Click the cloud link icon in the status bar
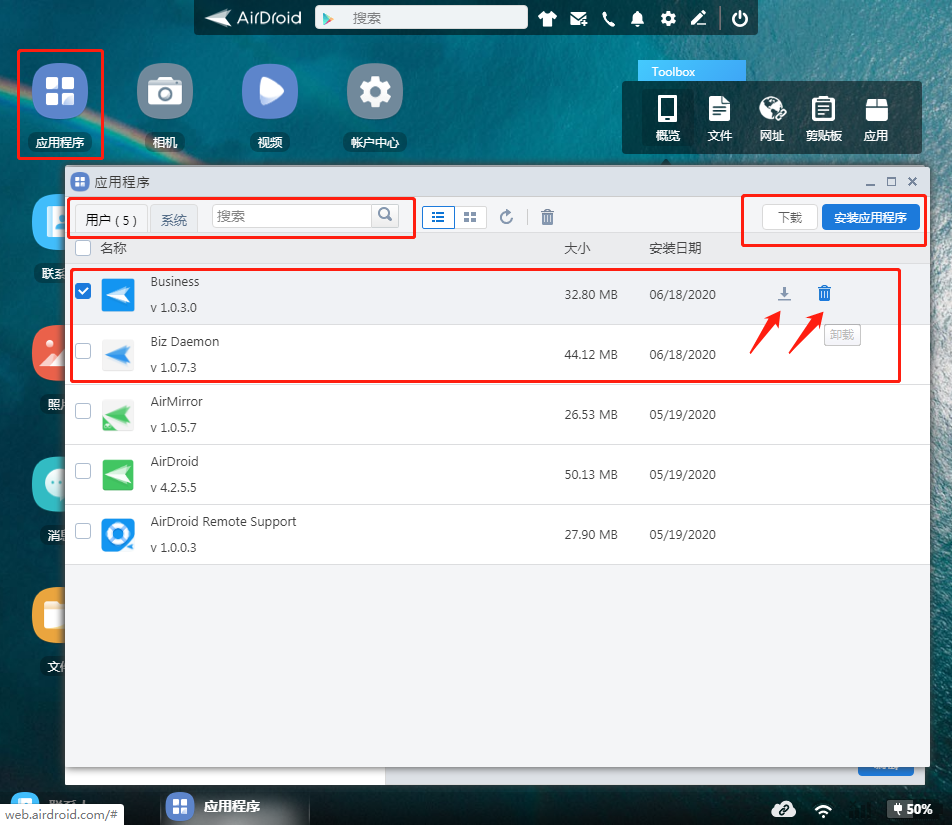952x825 pixels. click(783, 809)
